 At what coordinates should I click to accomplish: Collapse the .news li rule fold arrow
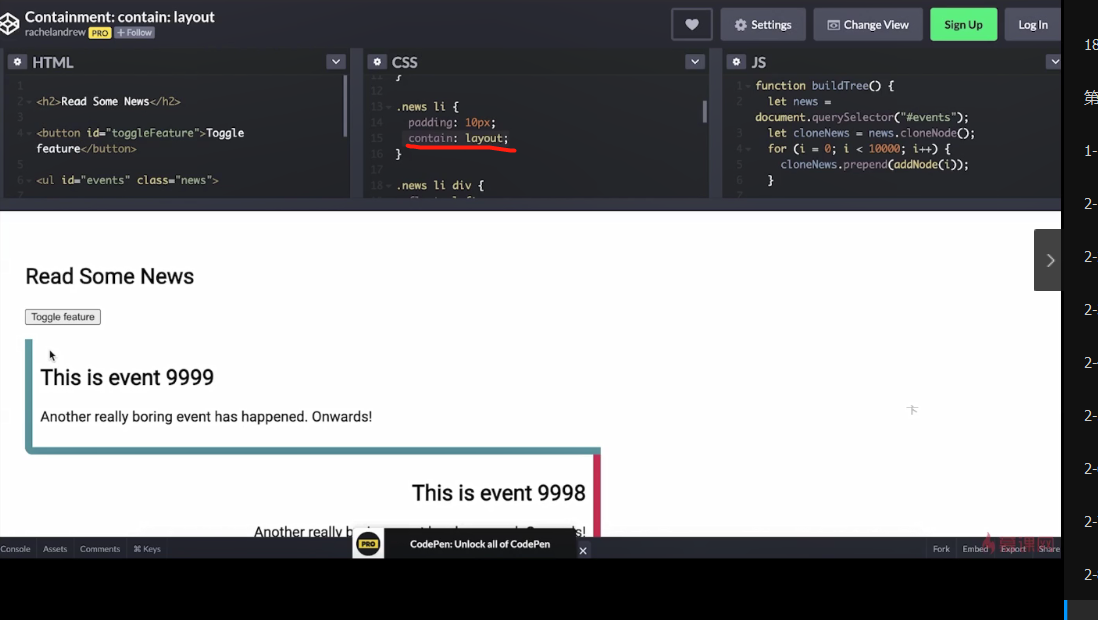389,107
